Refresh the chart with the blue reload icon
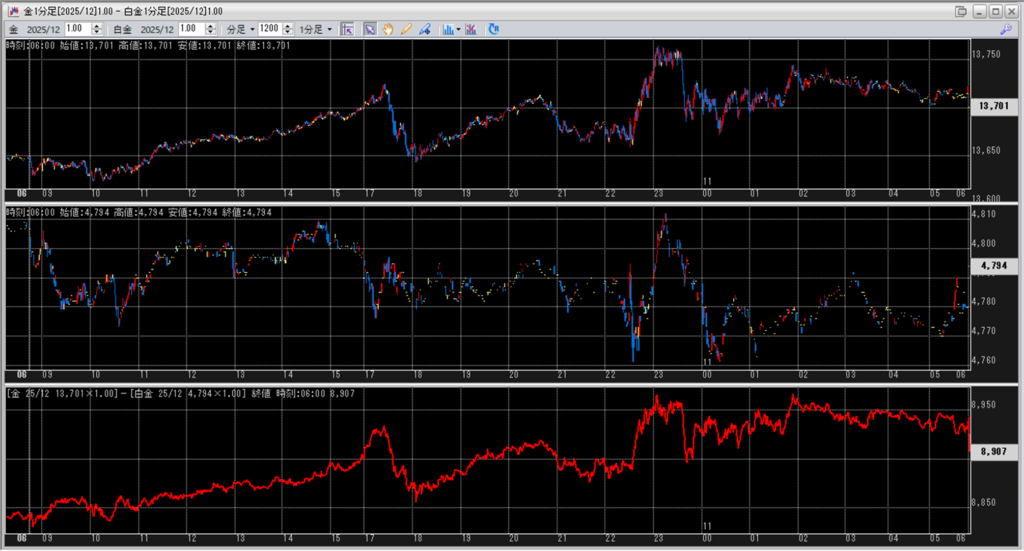The width and height of the screenshot is (1024, 551). click(x=493, y=29)
